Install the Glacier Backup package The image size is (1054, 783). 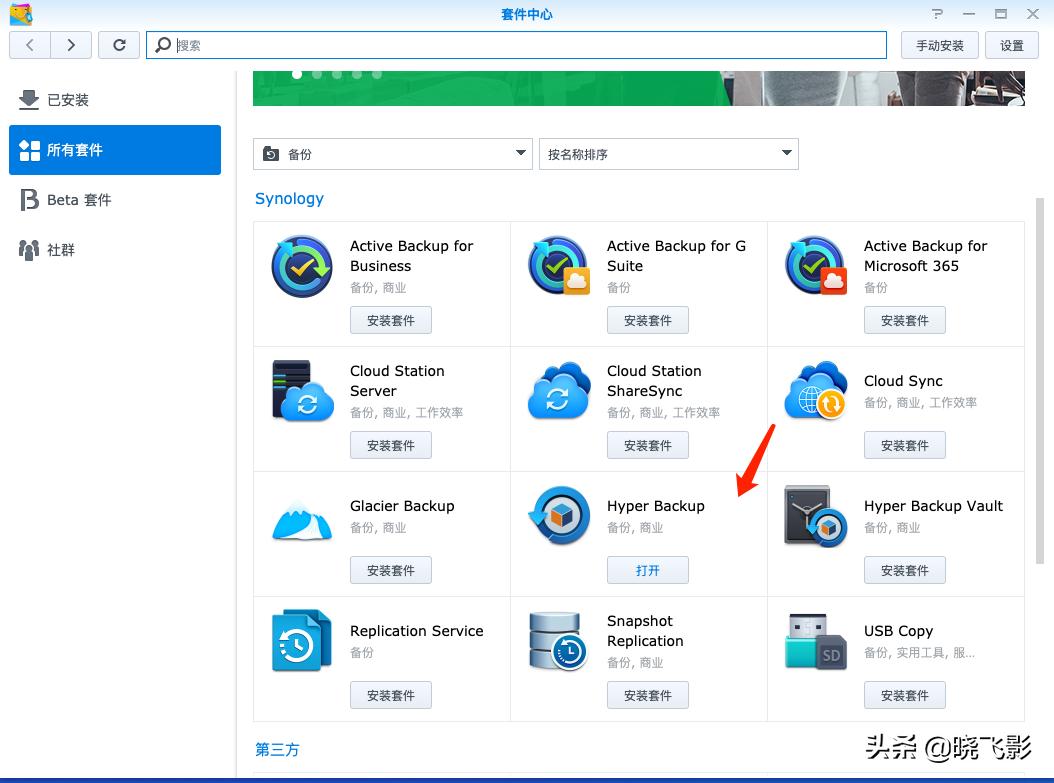[391, 570]
